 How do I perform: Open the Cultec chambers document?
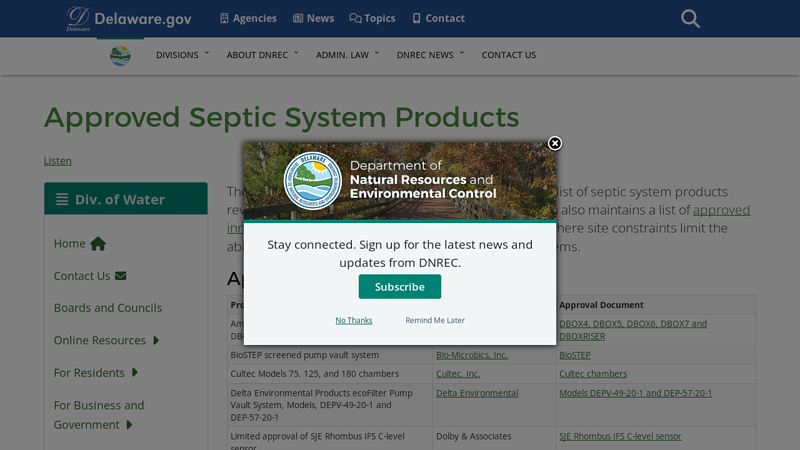[x=593, y=374]
